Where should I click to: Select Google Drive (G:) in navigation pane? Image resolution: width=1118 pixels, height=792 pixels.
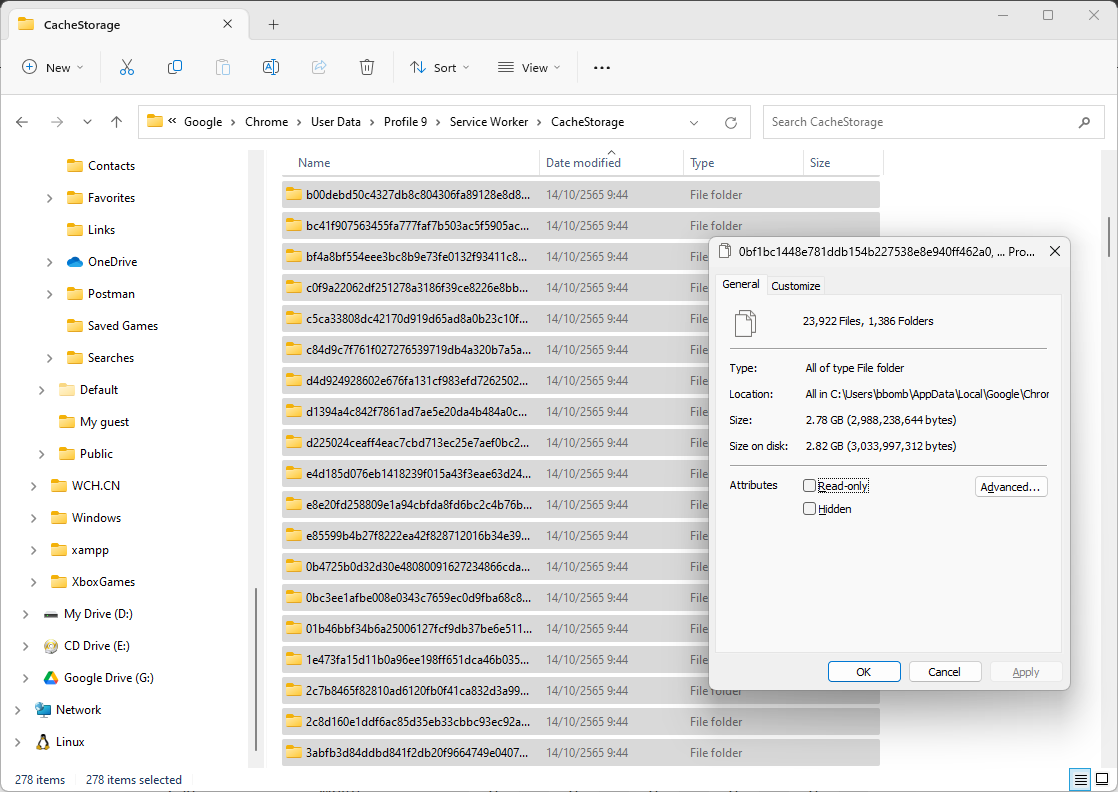pos(108,678)
